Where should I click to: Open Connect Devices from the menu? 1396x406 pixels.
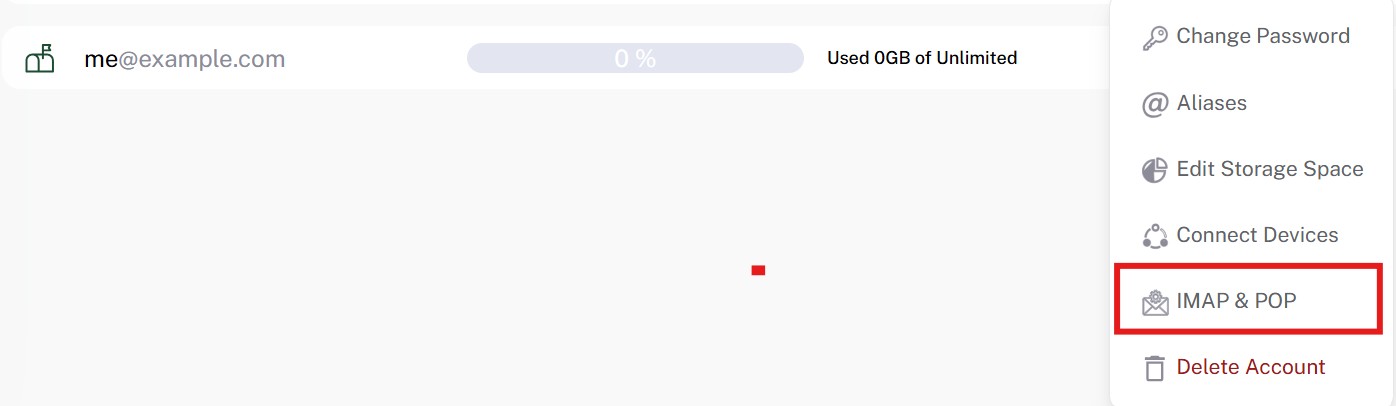[x=1257, y=235]
